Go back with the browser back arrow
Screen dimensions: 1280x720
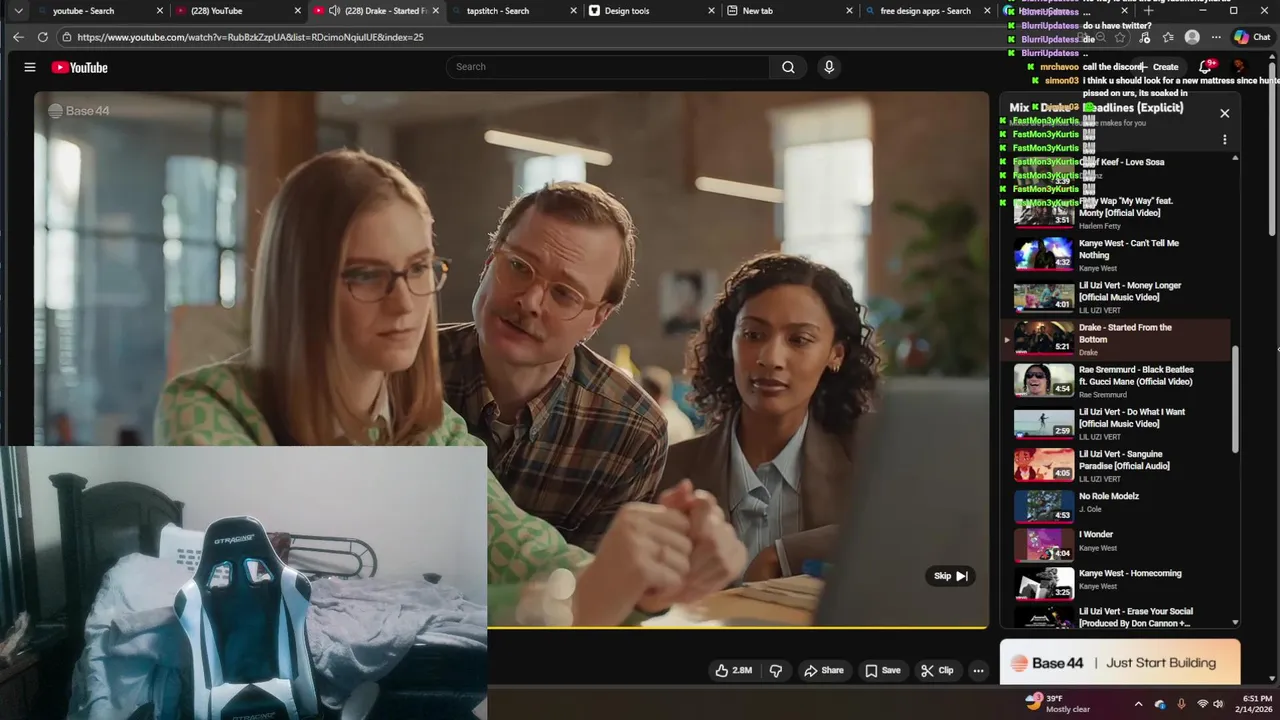18,37
